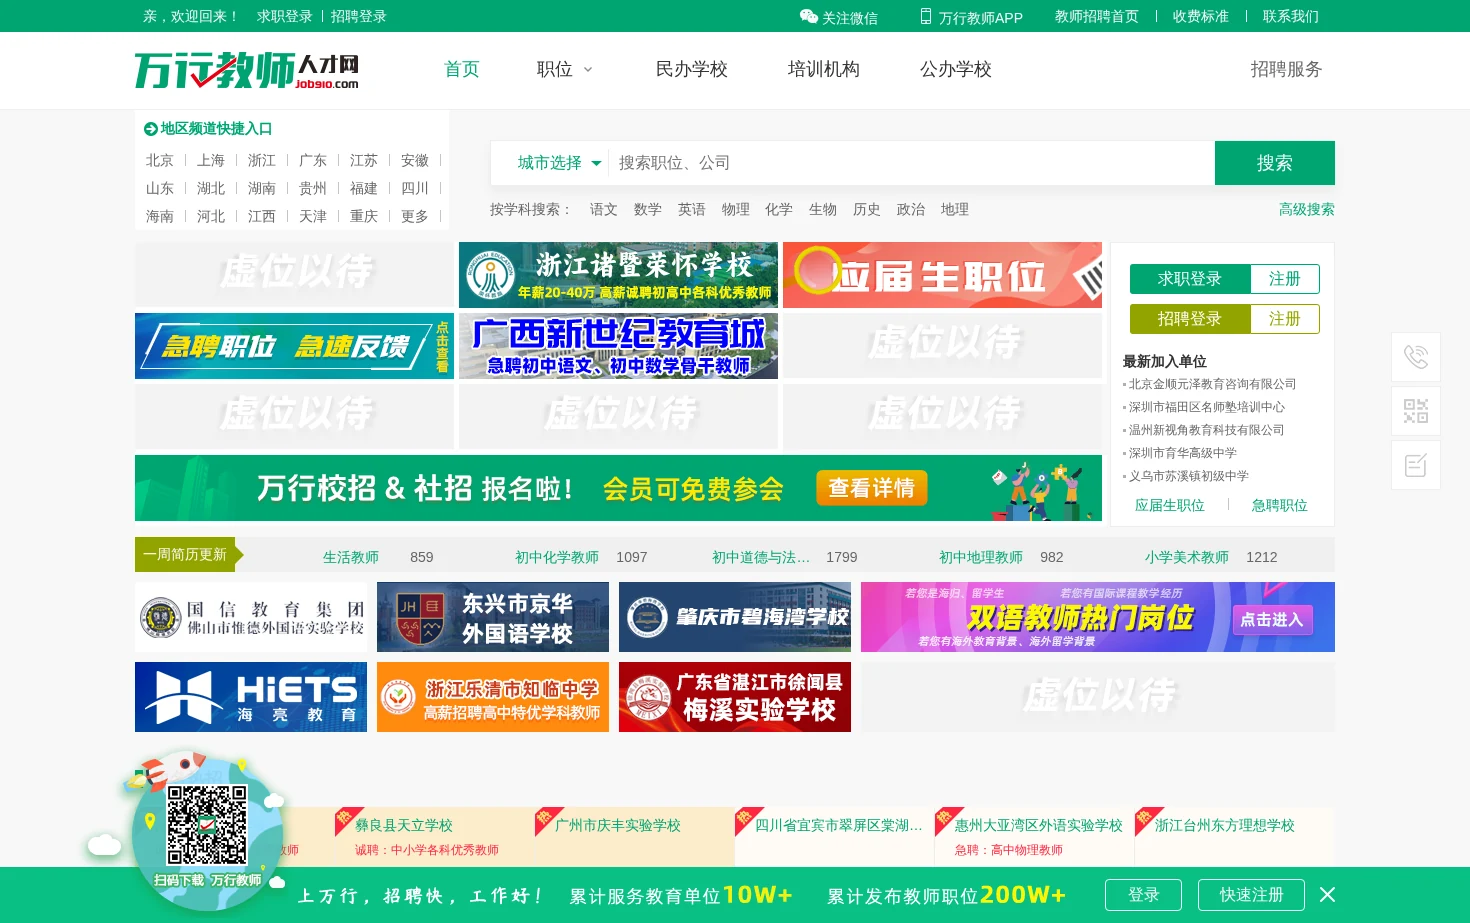Filter by subject 语文
This screenshot has height=923, width=1470.
point(604,209)
